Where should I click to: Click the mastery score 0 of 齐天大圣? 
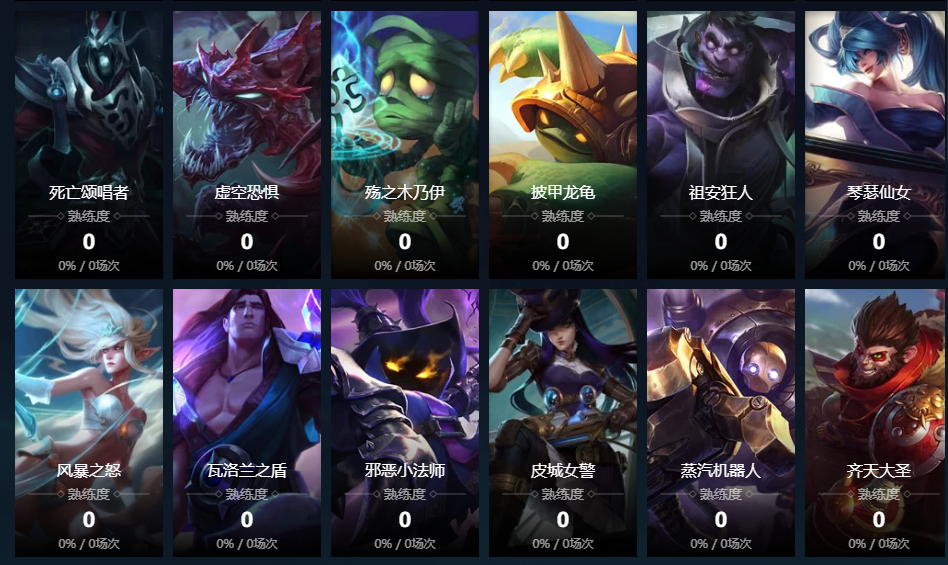878,520
